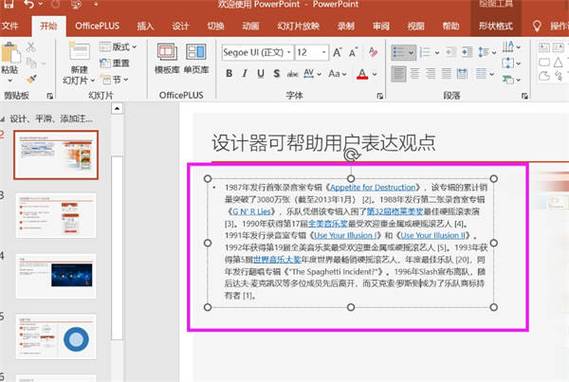Toggle text shadow S

[277, 74]
